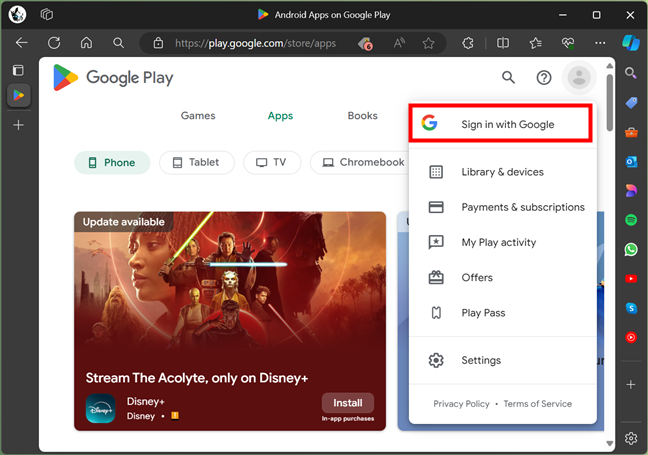Open a new tab with plus icon
648x455 pixels.
(x=19, y=125)
